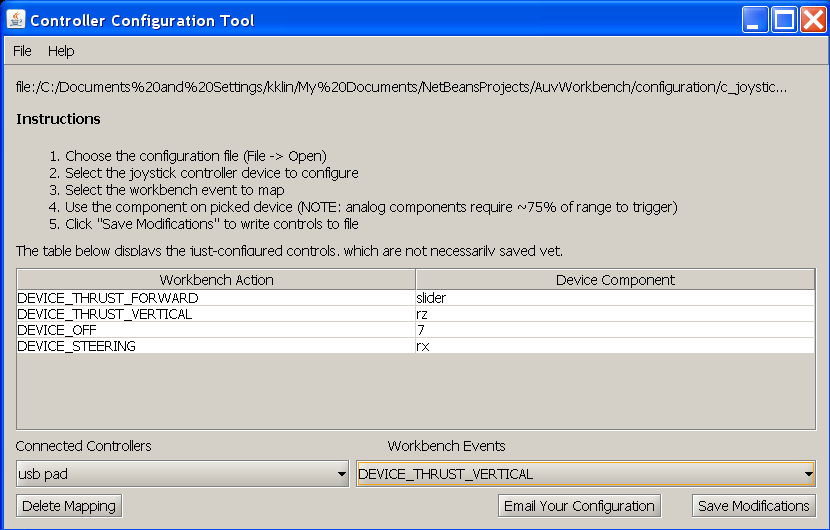The width and height of the screenshot is (830, 530).
Task: Click the Workbench Action column header
Action: (x=216, y=280)
